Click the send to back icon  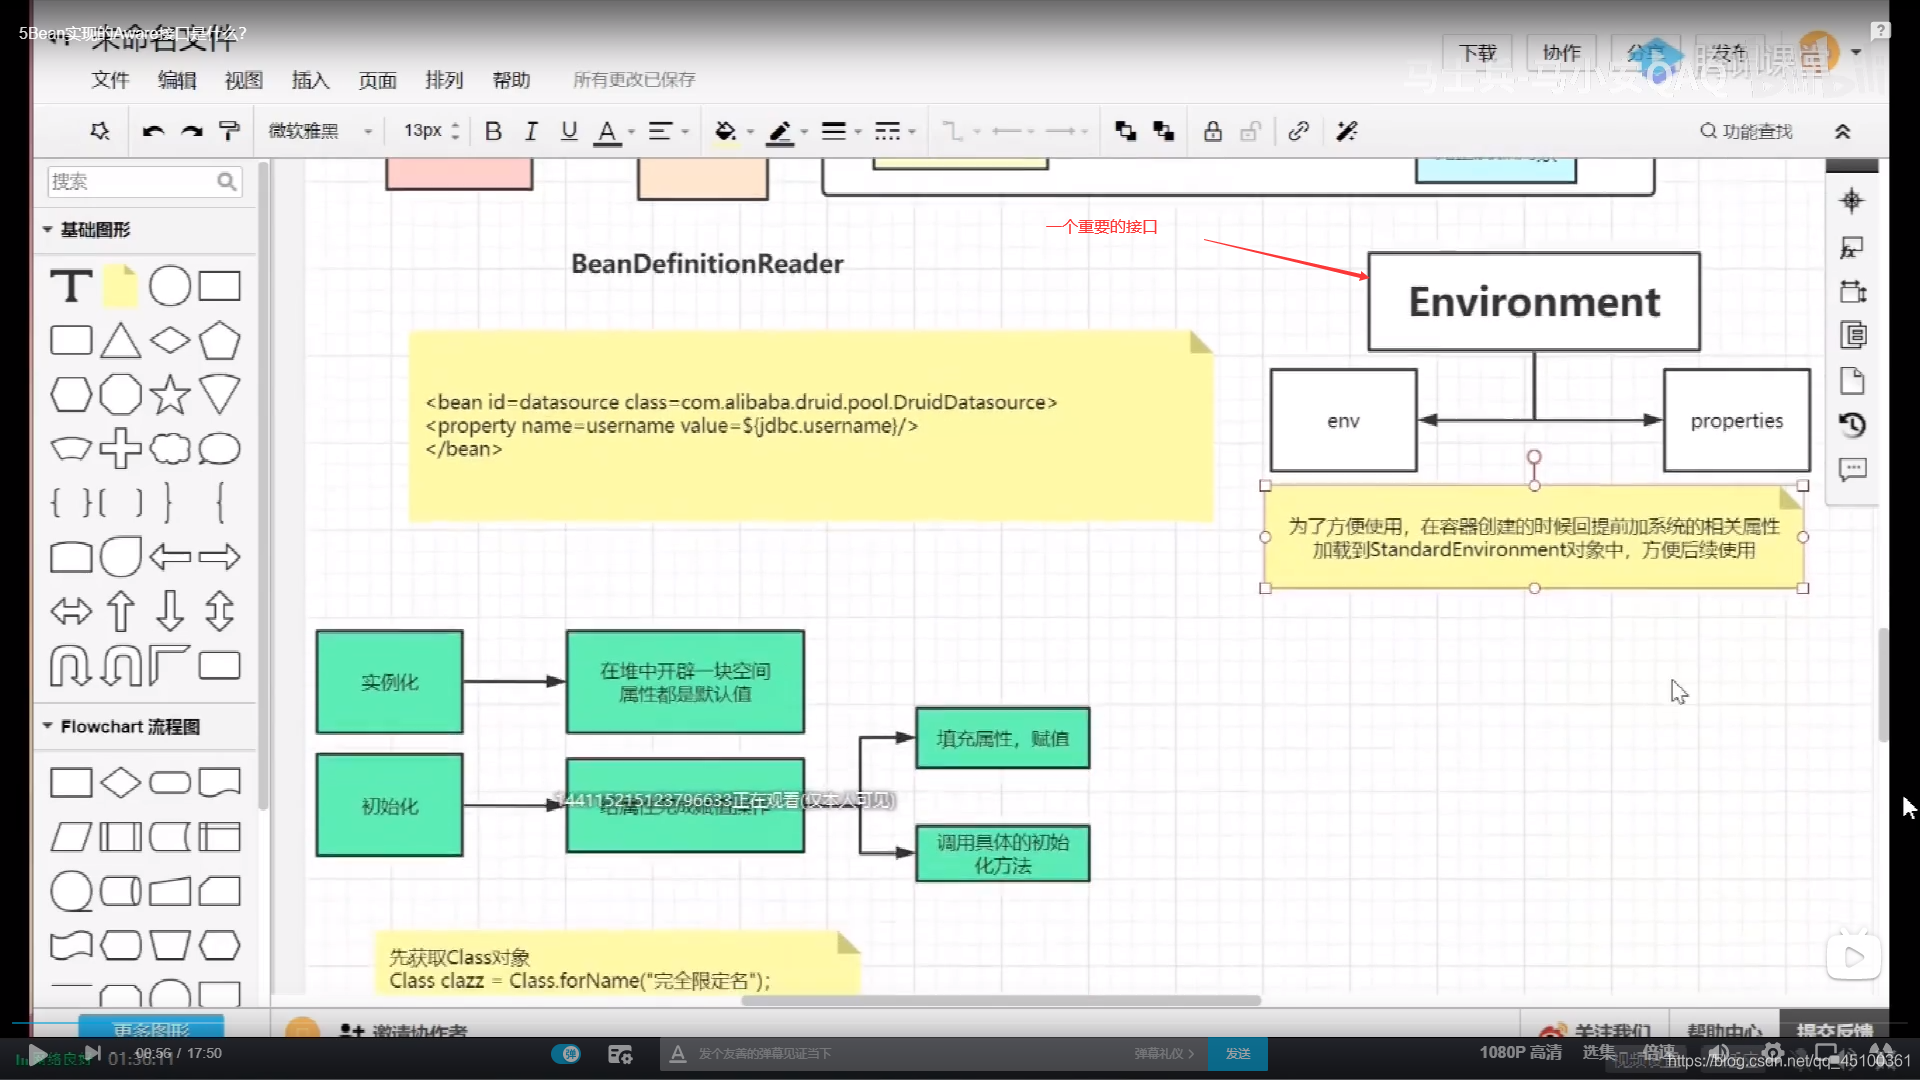pos(1164,131)
